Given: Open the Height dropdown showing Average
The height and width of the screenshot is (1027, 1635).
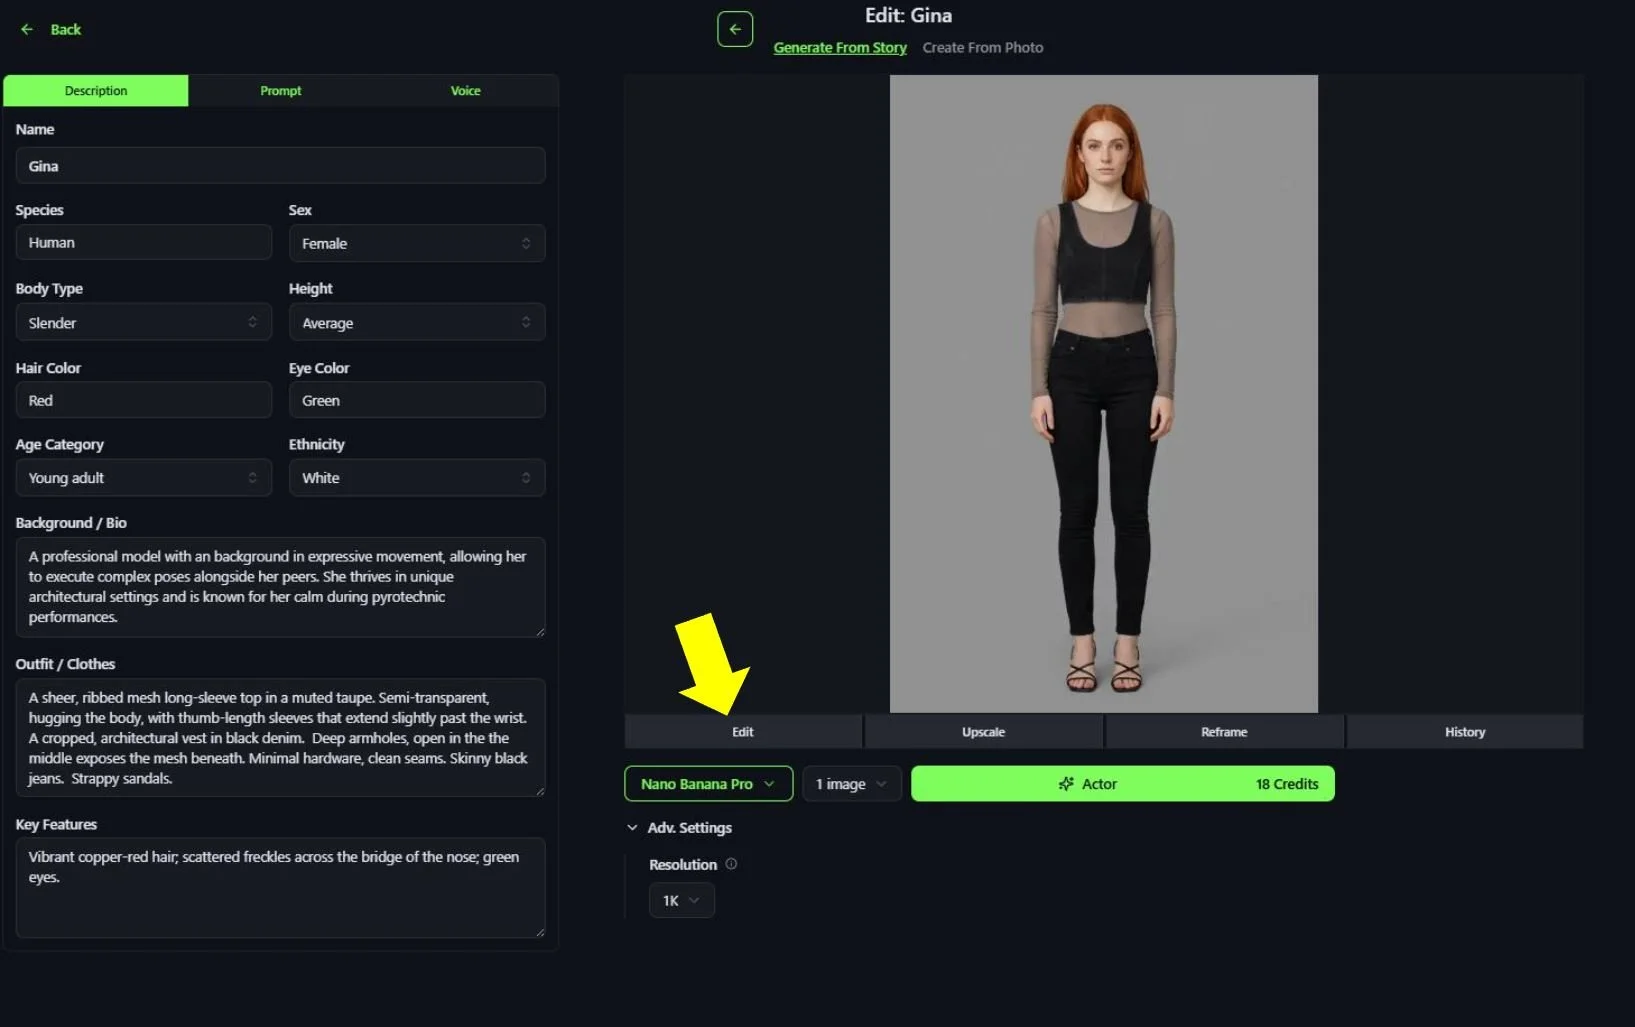Looking at the screenshot, I should 417,322.
